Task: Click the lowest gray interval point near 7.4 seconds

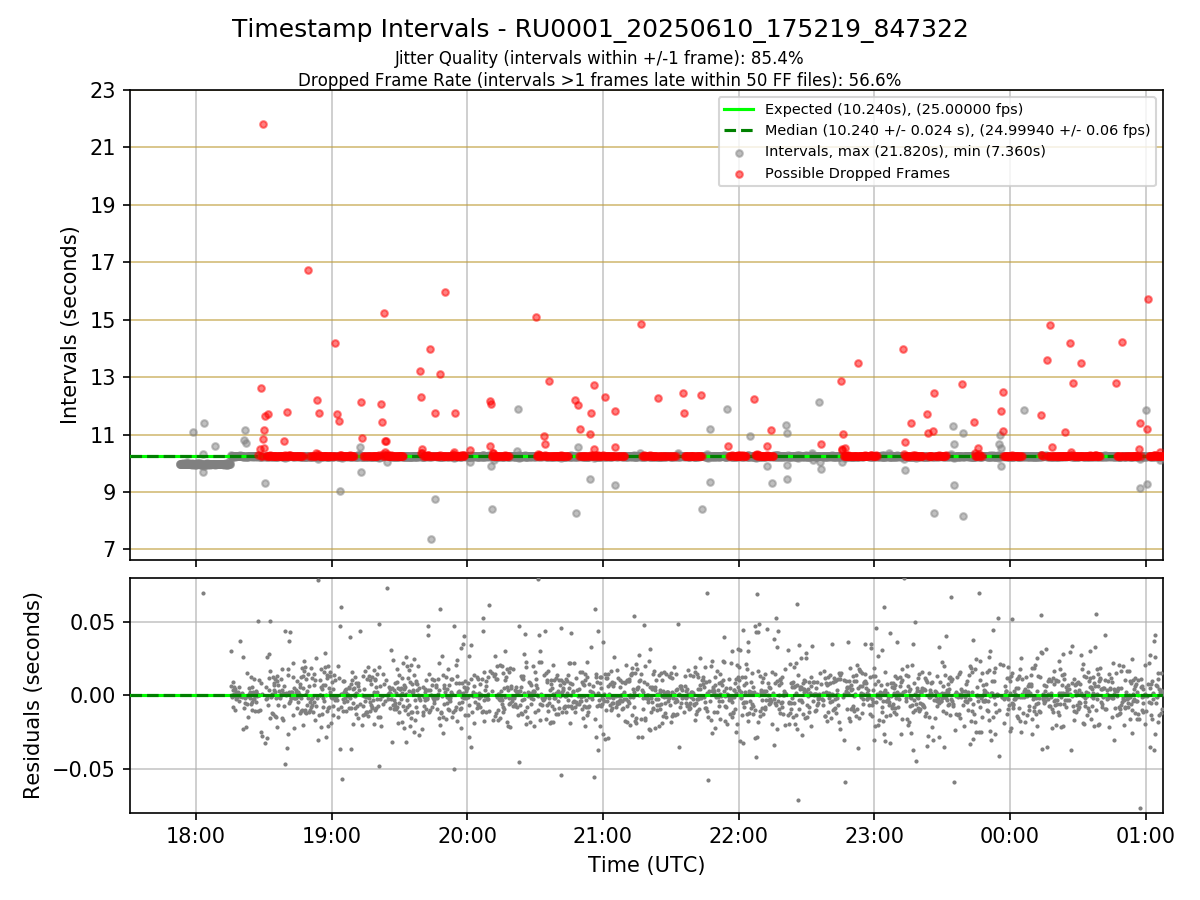Action: [x=431, y=539]
